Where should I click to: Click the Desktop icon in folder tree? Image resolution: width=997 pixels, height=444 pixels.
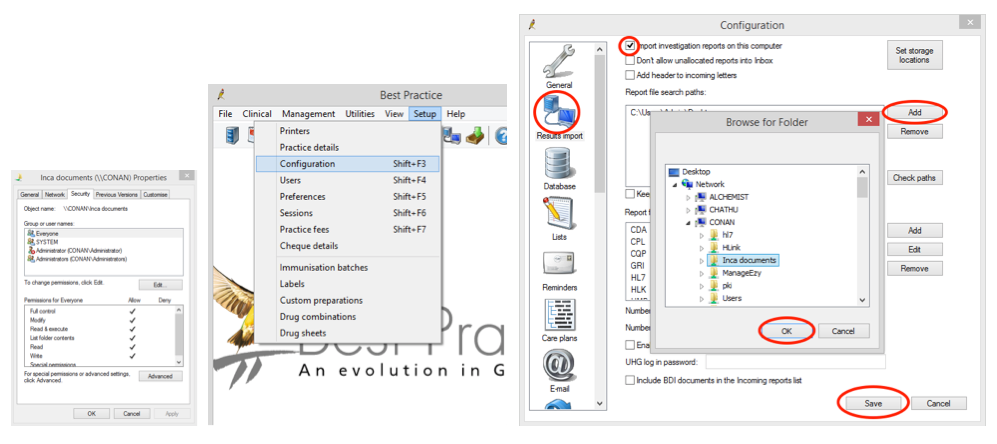click(x=674, y=172)
